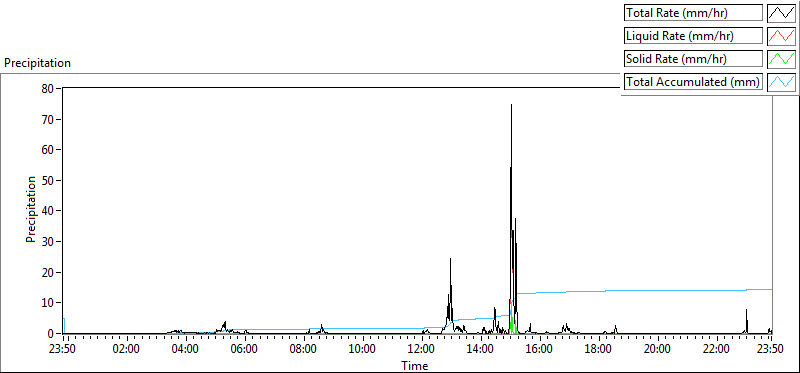The image size is (800, 373).
Task: Click the Time X-axis title
Action: click(x=414, y=365)
